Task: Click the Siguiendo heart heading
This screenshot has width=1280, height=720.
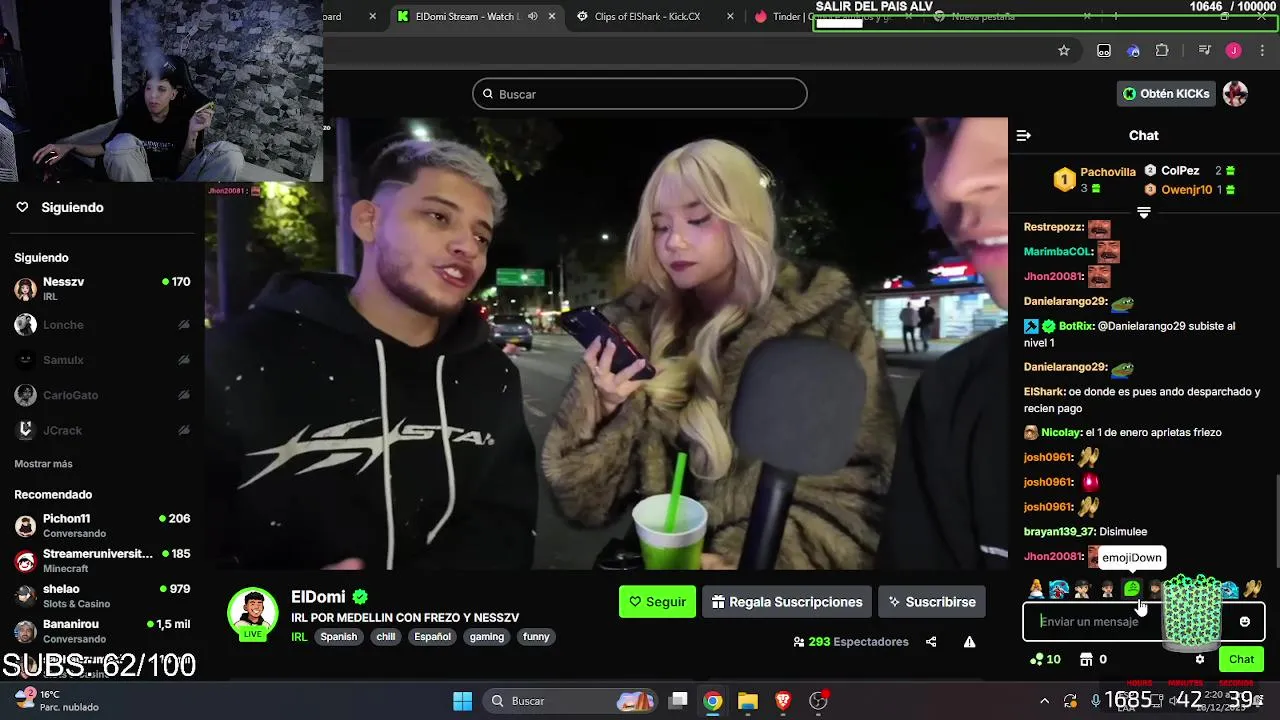Action: [60, 207]
